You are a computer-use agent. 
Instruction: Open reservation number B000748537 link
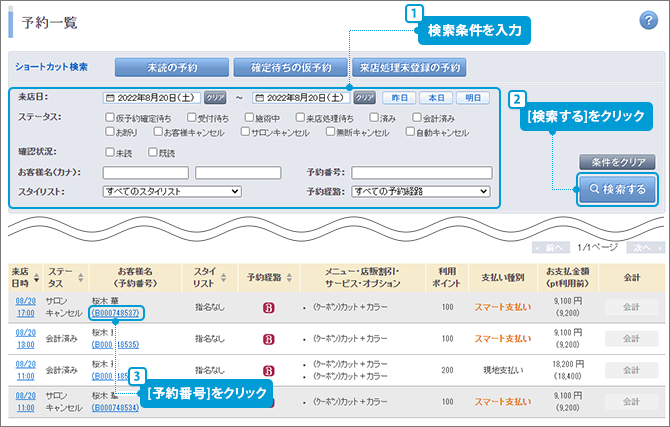[115, 313]
